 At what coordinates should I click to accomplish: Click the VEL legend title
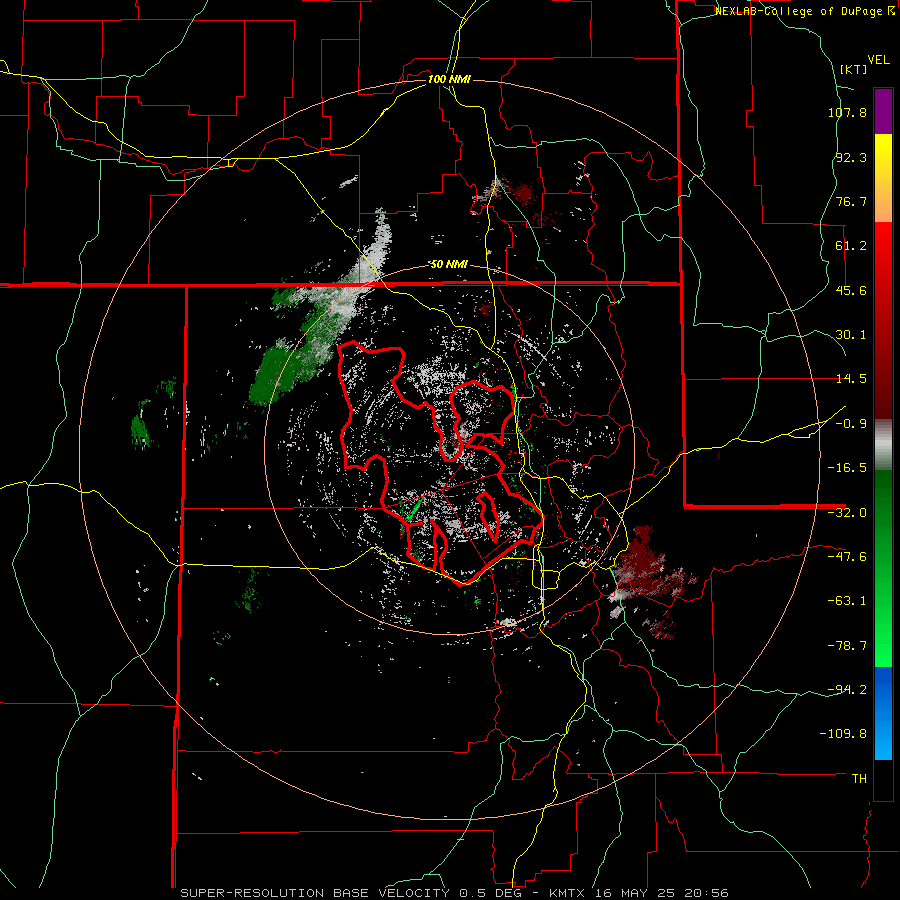[878, 60]
